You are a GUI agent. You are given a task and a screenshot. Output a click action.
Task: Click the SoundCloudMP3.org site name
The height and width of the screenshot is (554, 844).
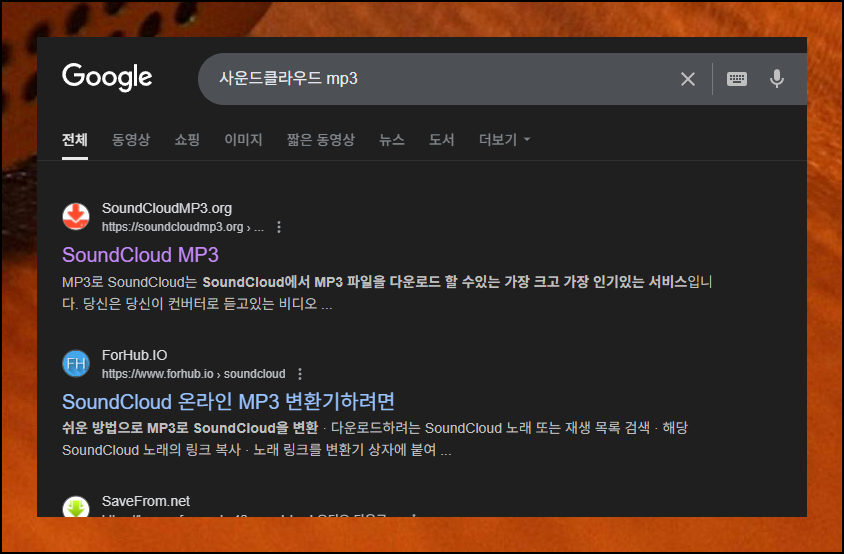coord(167,208)
